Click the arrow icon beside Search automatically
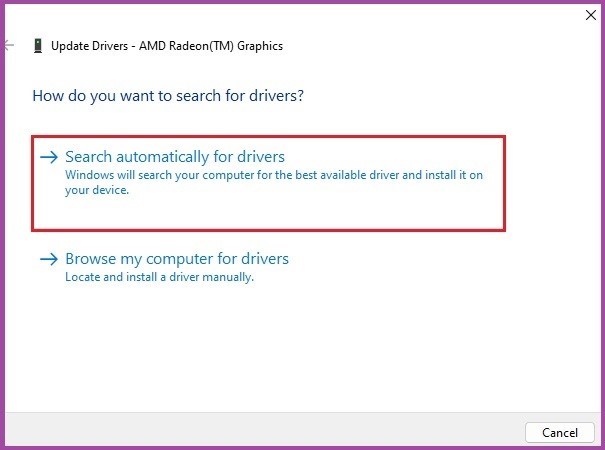The image size is (605, 450). click(x=49, y=157)
